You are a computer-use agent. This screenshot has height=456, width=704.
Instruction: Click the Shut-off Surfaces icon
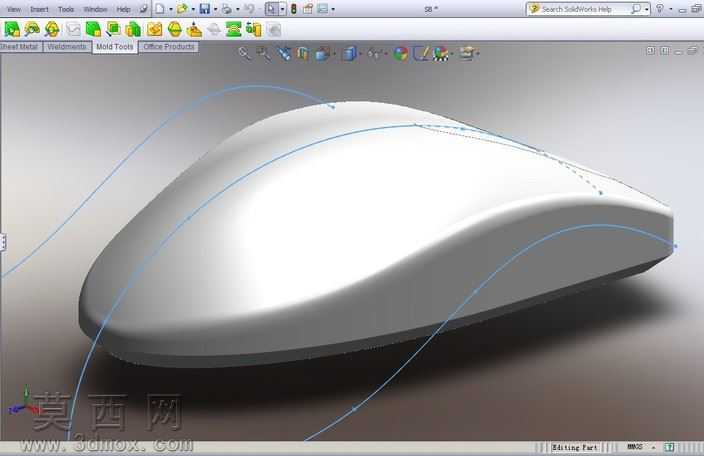[194, 30]
